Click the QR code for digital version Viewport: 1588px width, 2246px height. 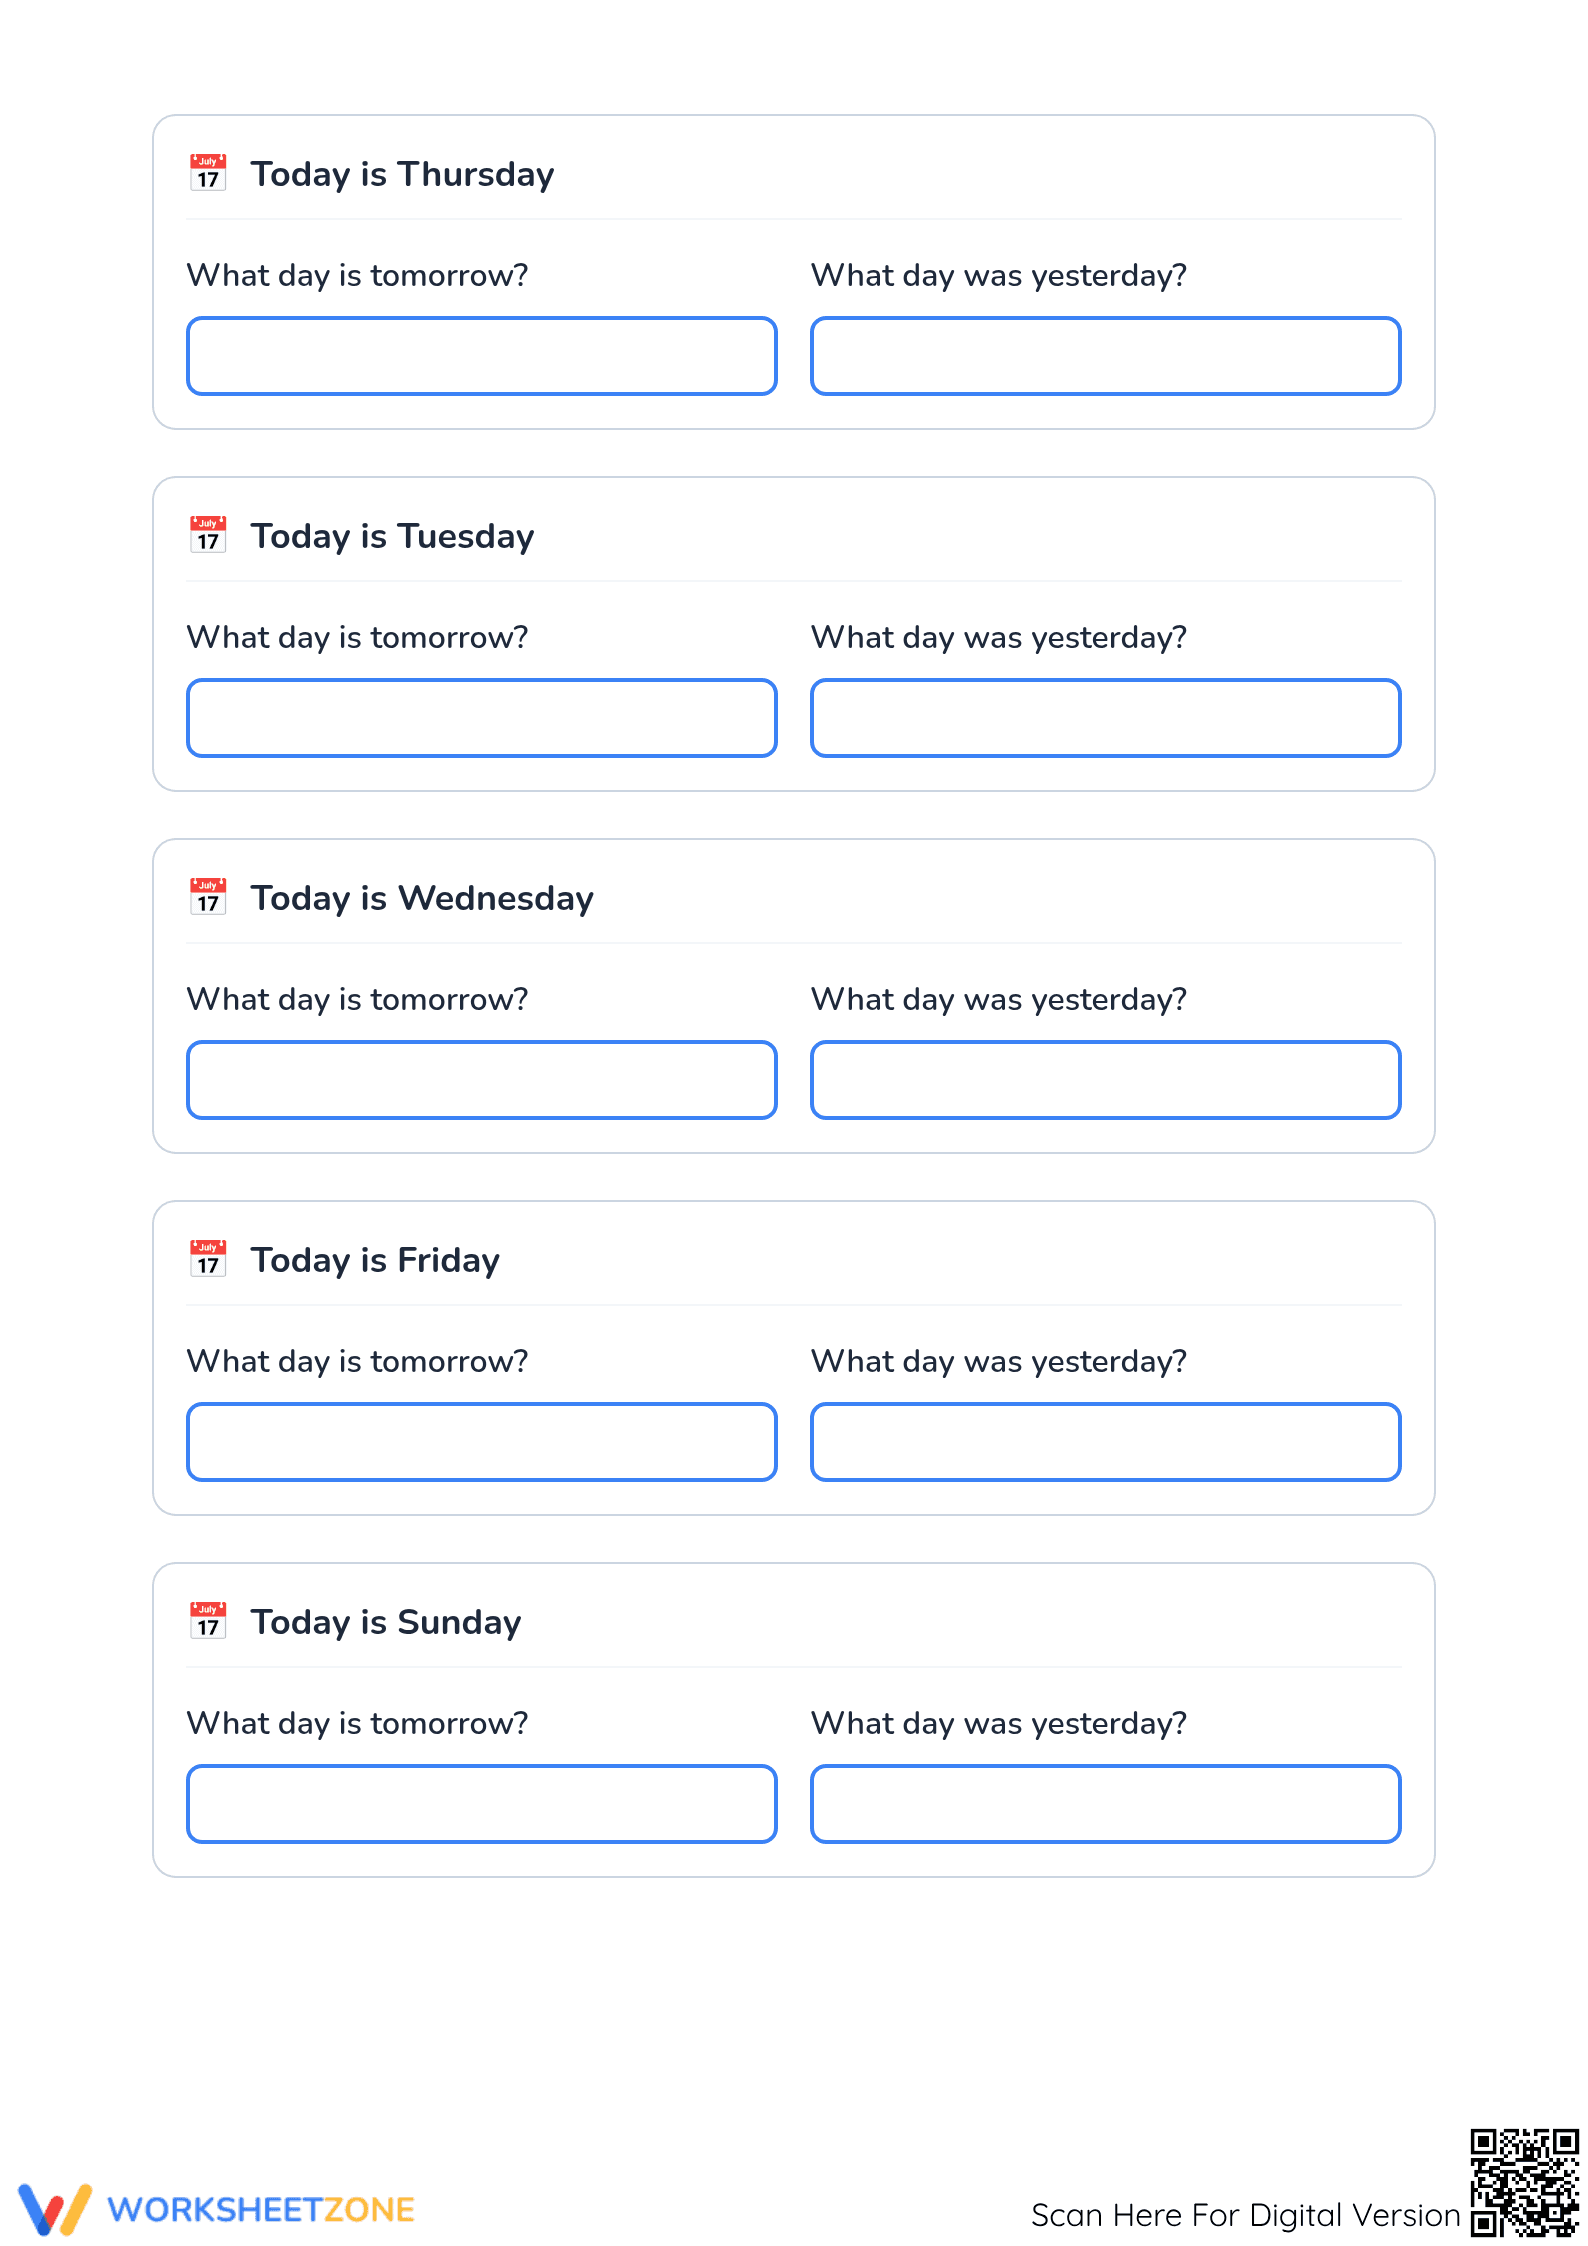(x=1524, y=2183)
